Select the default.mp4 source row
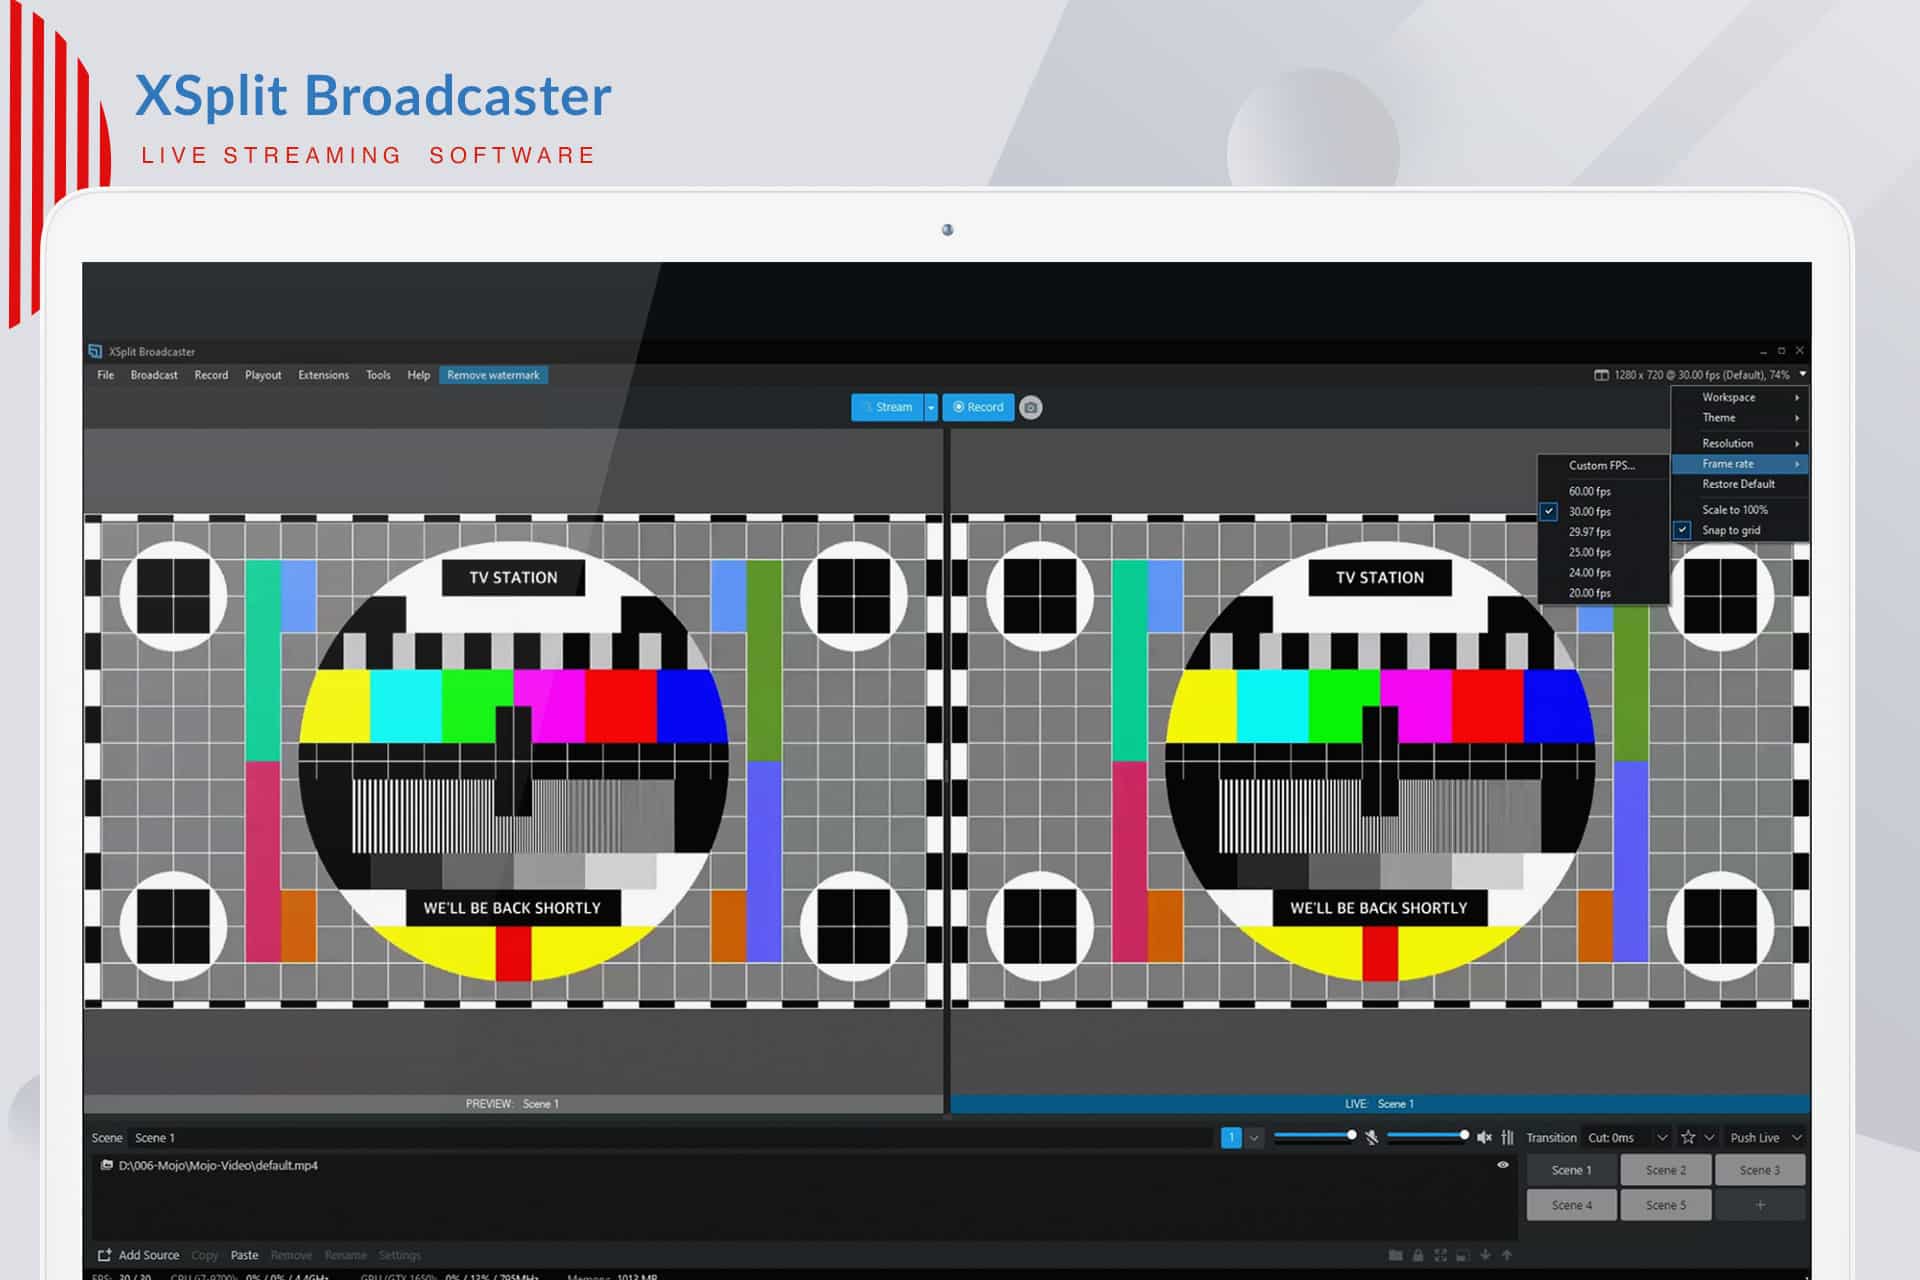Image resolution: width=1920 pixels, height=1280 pixels. click(805, 1165)
